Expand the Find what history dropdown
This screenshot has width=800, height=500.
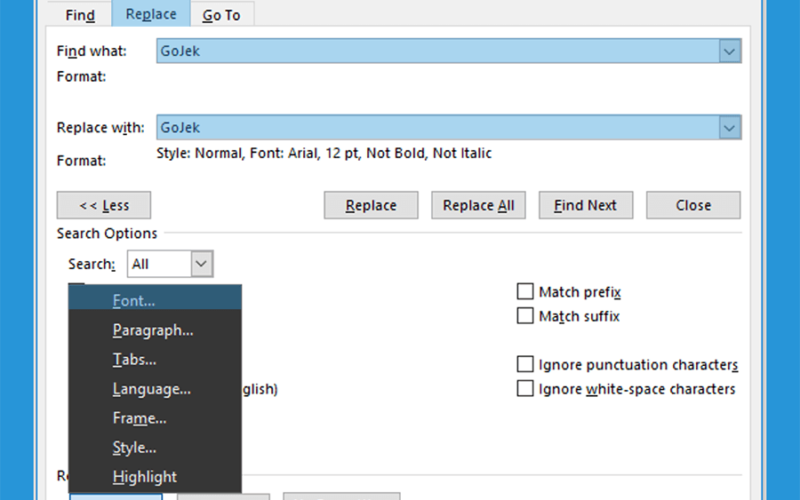coord(730,51)
